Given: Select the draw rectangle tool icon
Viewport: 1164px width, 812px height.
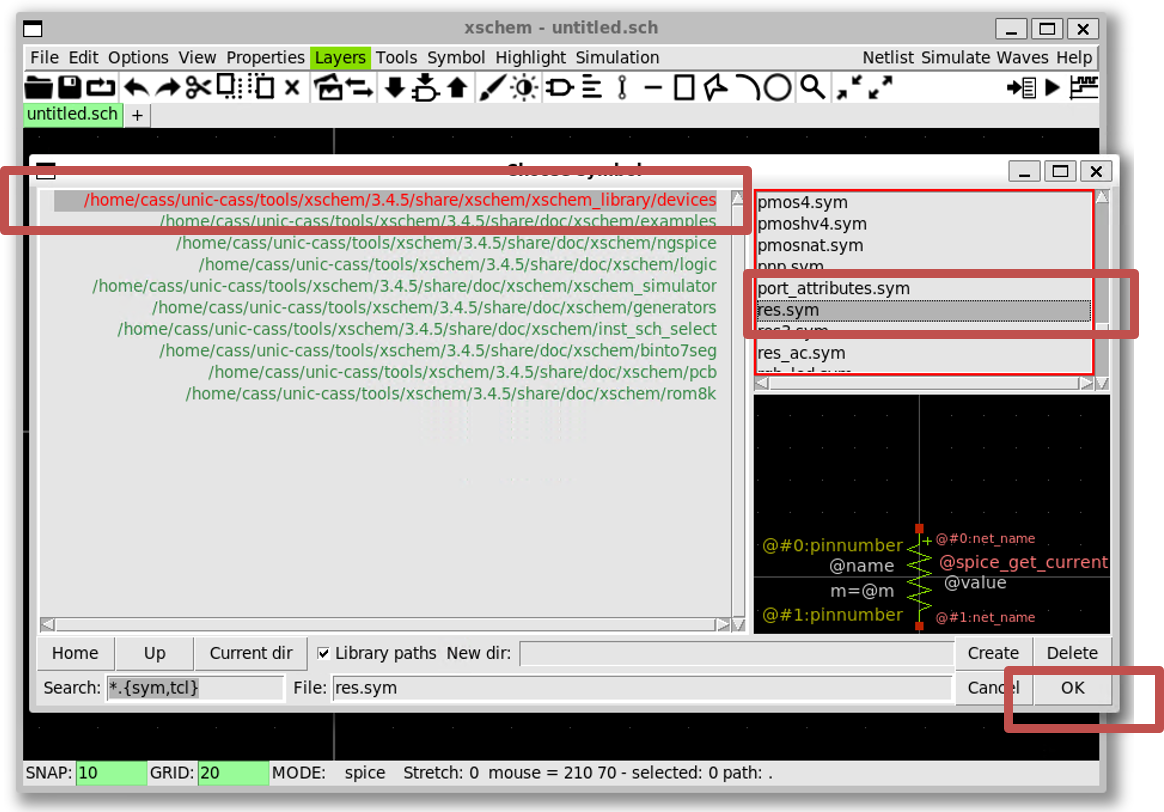Looking at the screenshot, I should point(684,88).
